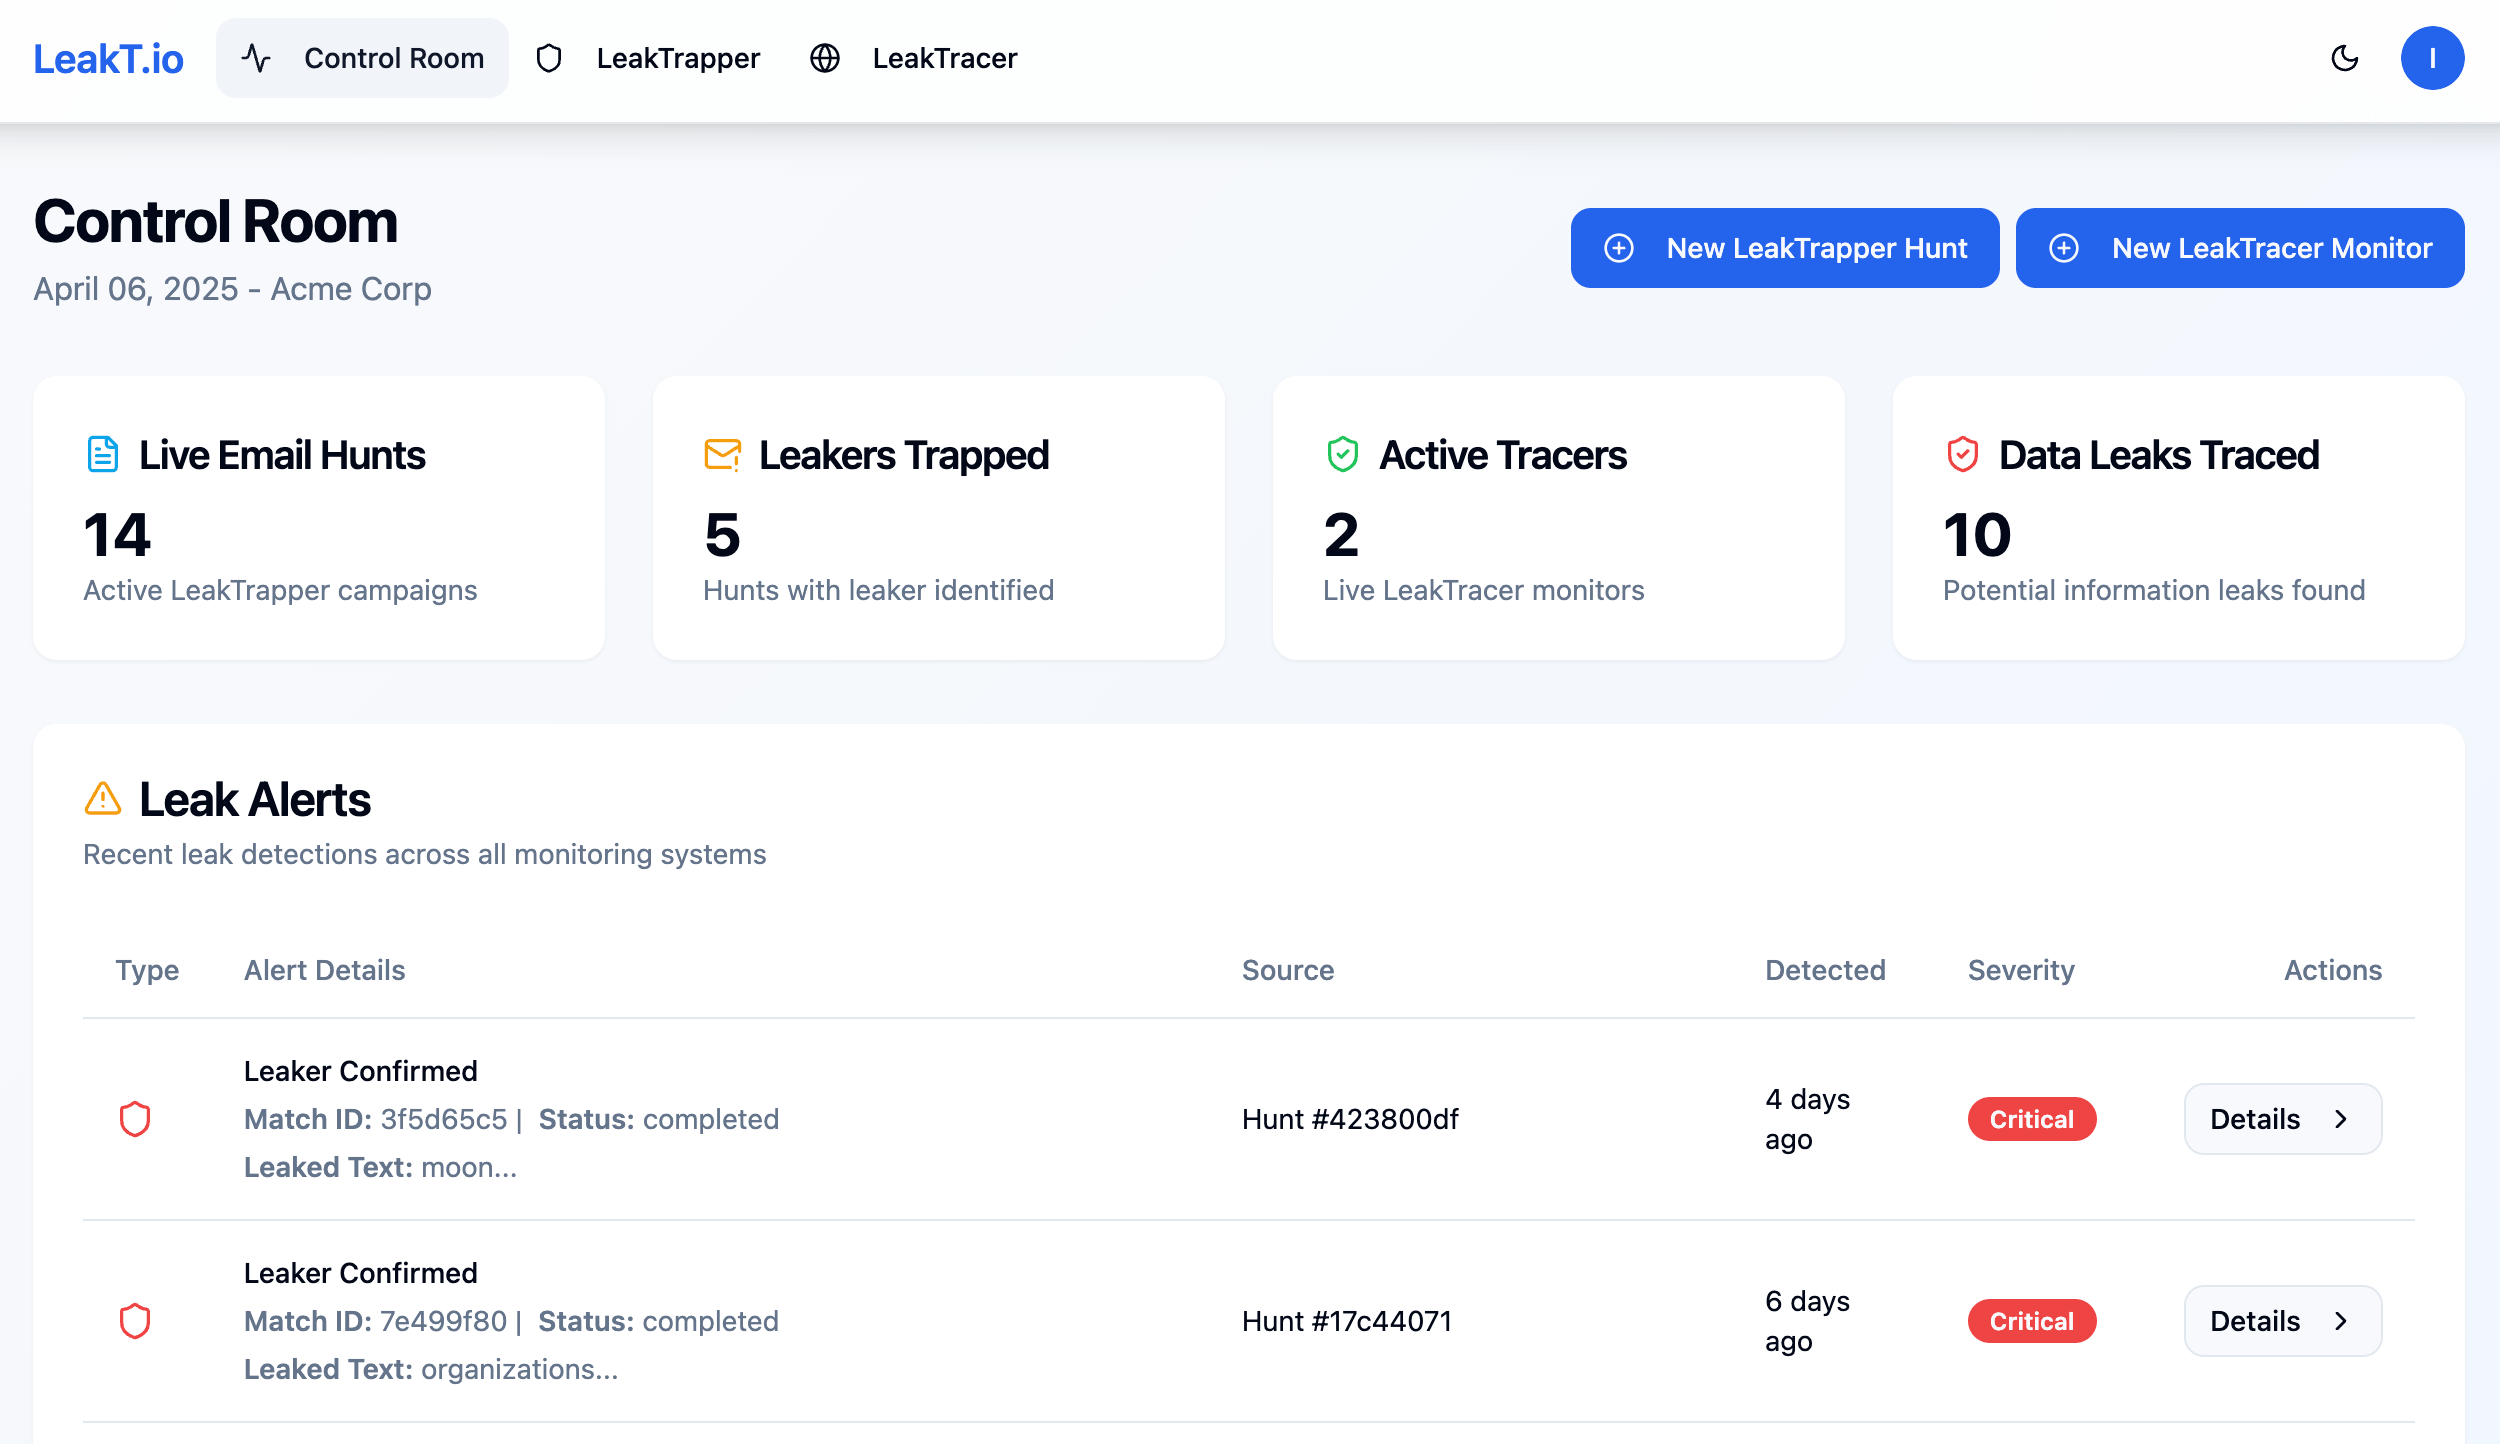
Task: Click the Live Email Hunts document icon
Action: (x=103, y=455)
